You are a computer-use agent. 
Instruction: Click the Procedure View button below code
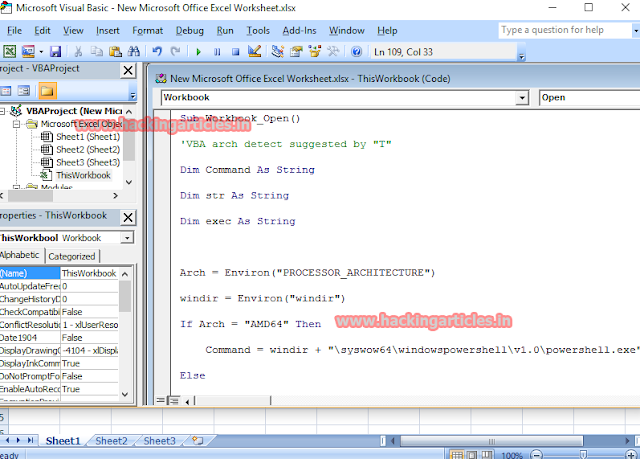tap(161, 401)
